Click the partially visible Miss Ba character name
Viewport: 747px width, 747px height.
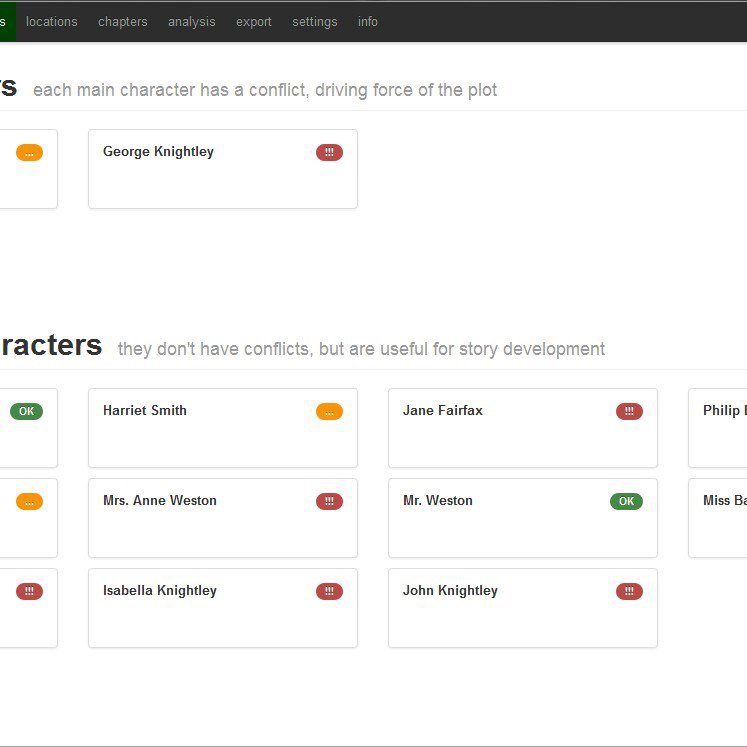point(725,500)
